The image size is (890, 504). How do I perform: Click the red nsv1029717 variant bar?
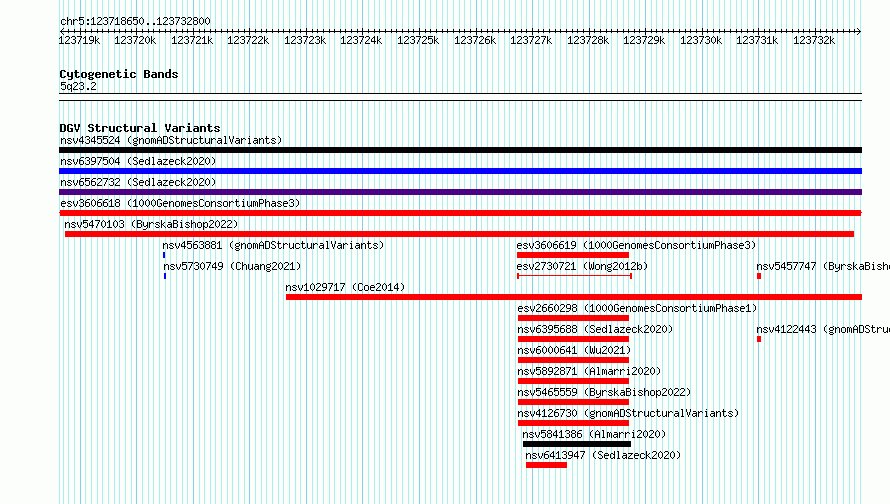(574, 297)
